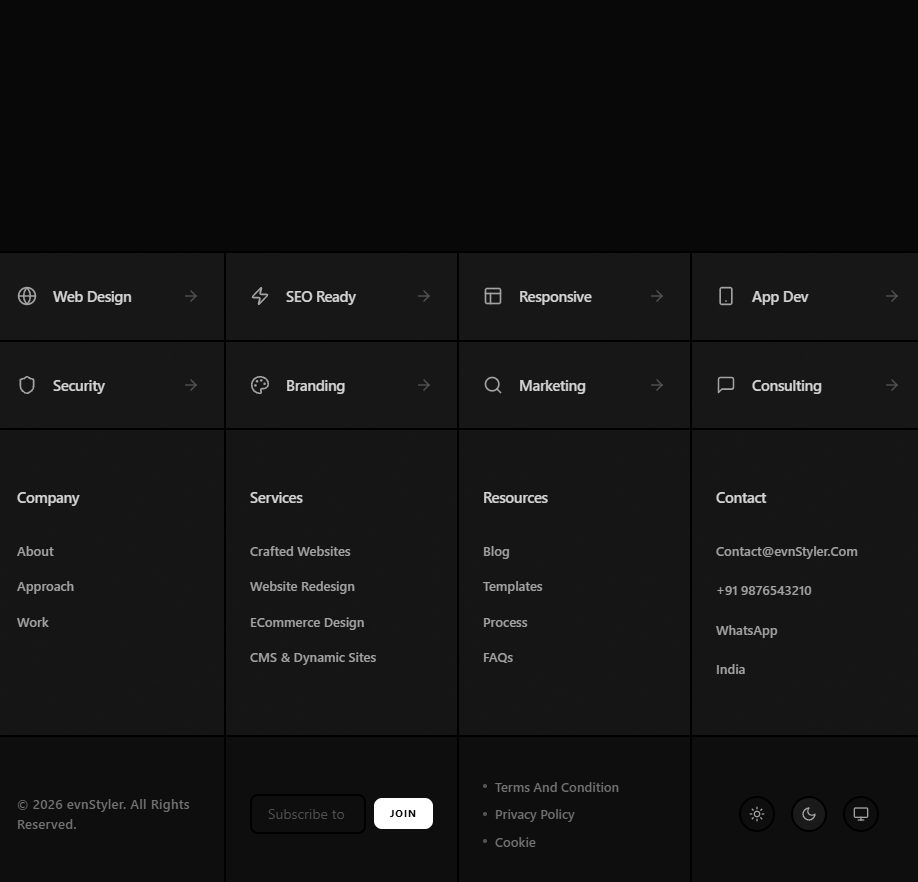918x882 pixels.
Task: Click the arrow in the Security card
Action: pyautogui.click(x=191, y=385)
